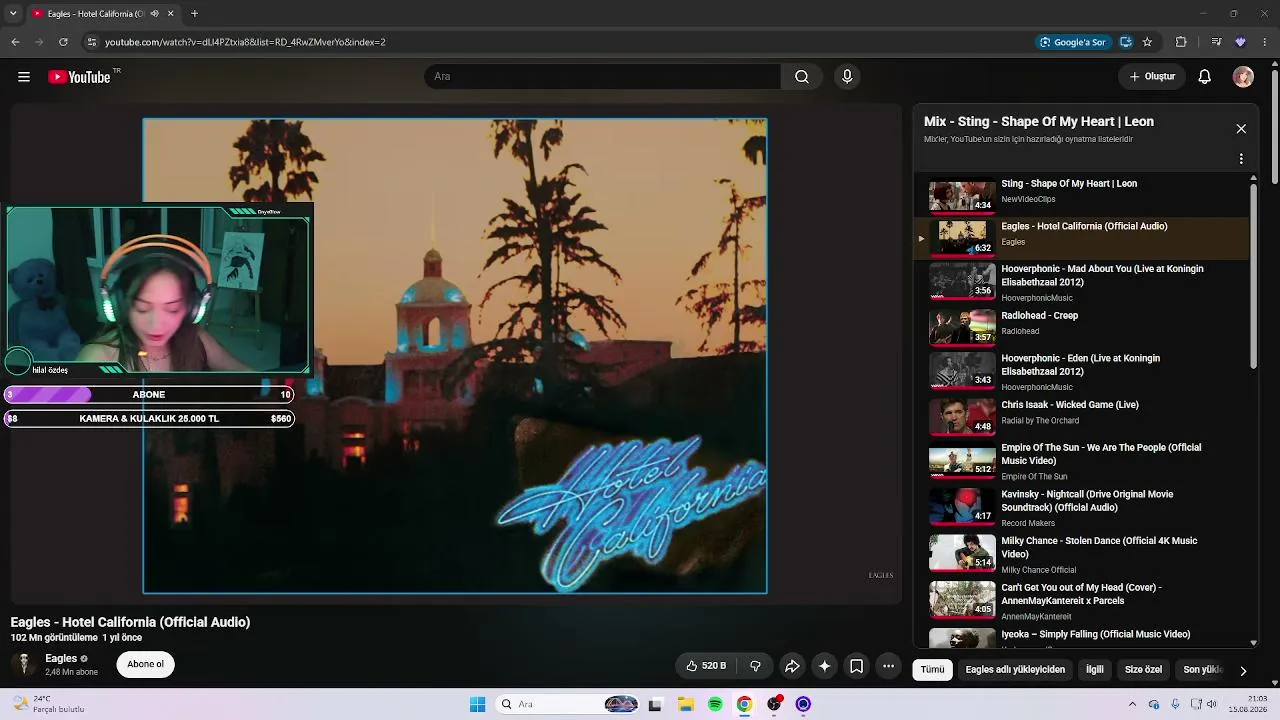Viewport: 1280px width, 720px height.
Task: Open the Windows Start menu
Action: pos(477,704)
